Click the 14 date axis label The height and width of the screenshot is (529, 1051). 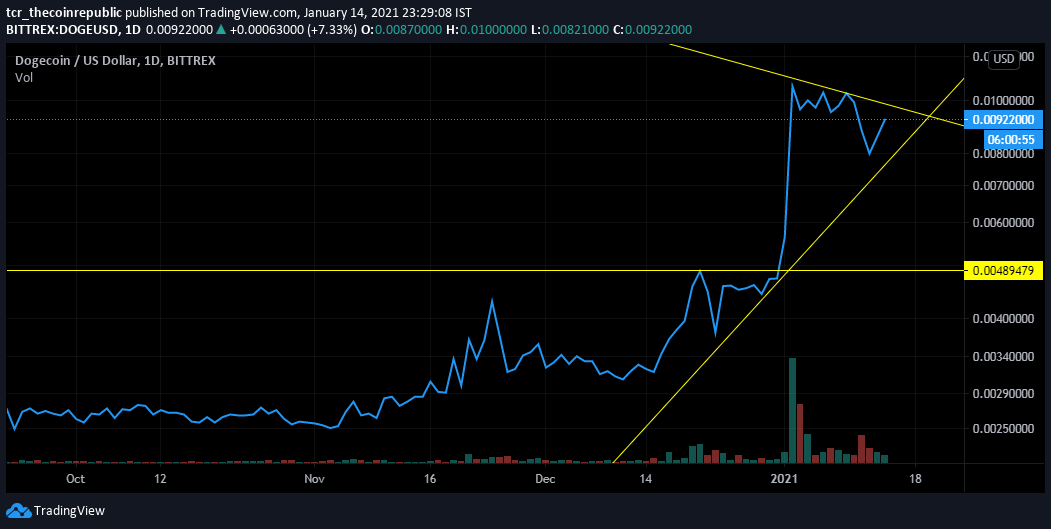(645, 479)
